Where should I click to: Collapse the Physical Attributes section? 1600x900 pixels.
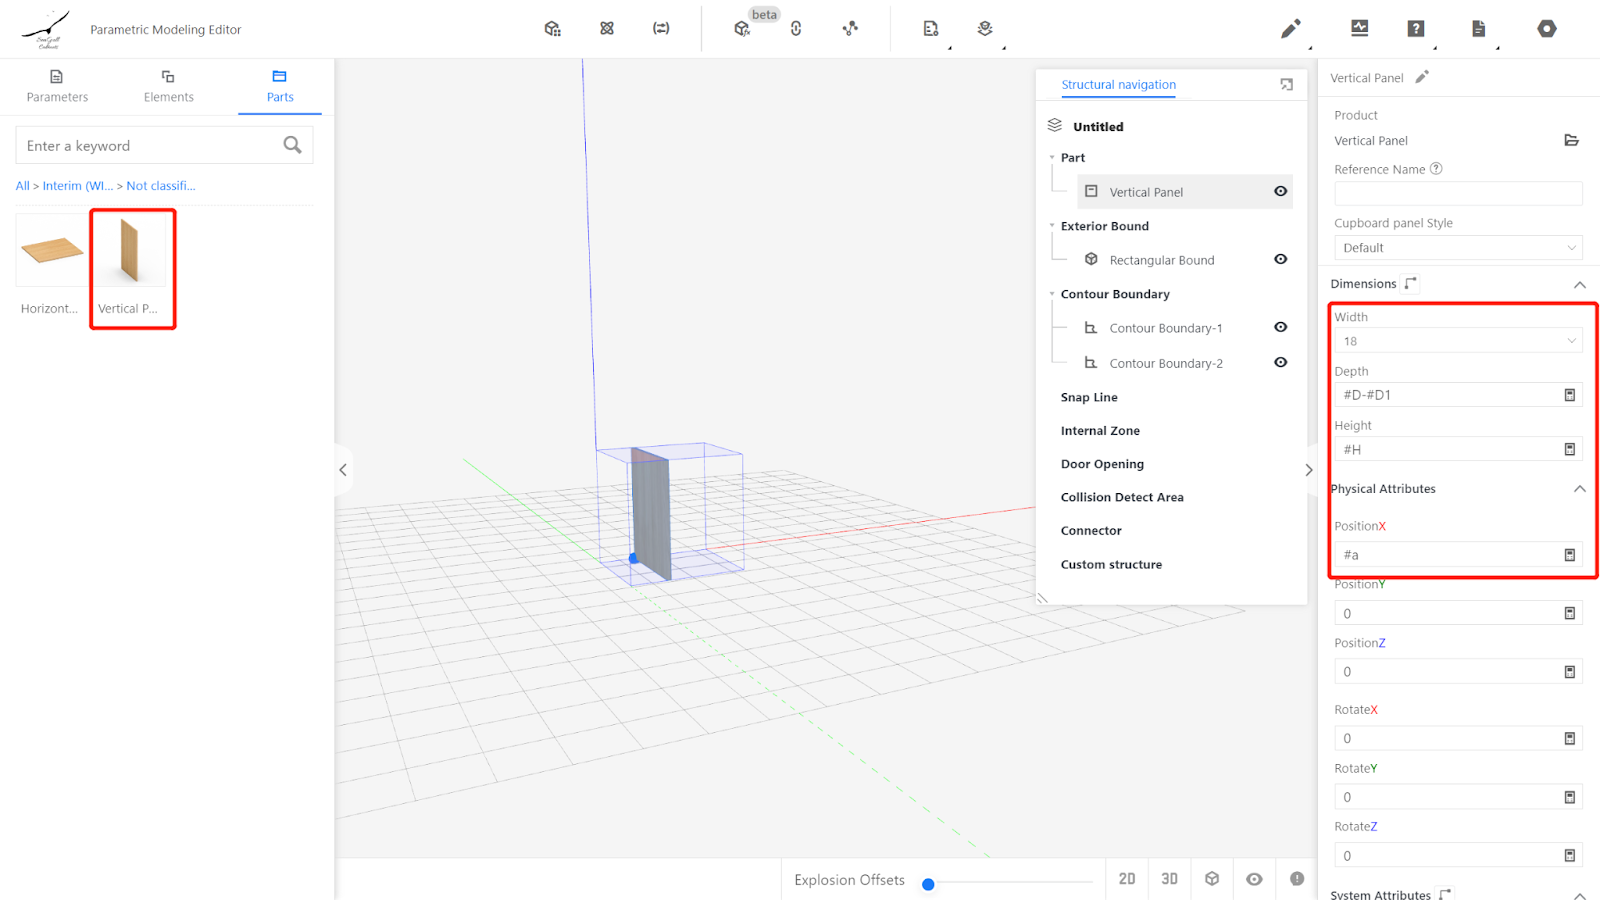tap(1579, 489)
